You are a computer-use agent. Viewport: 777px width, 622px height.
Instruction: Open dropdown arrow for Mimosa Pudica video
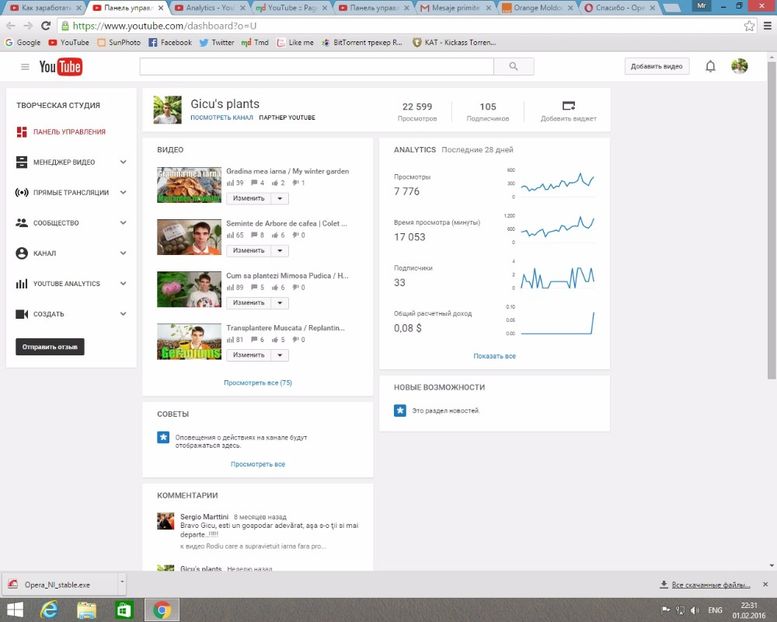(x=280, y=303)
